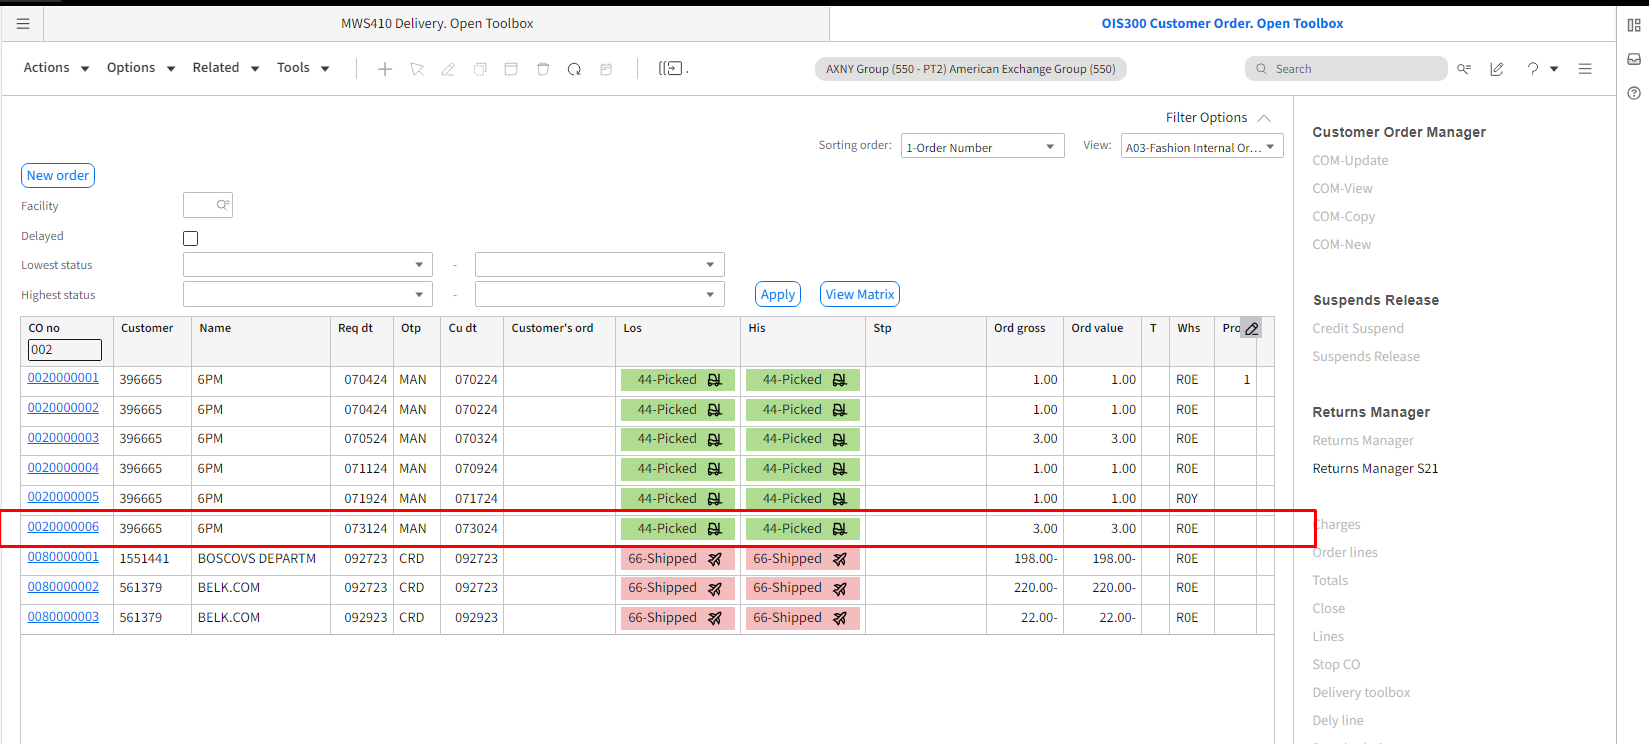Image resolution: width=1649 pixels, height=744 pixels.
Task: Open the Related menu
Action: (226, 68)
